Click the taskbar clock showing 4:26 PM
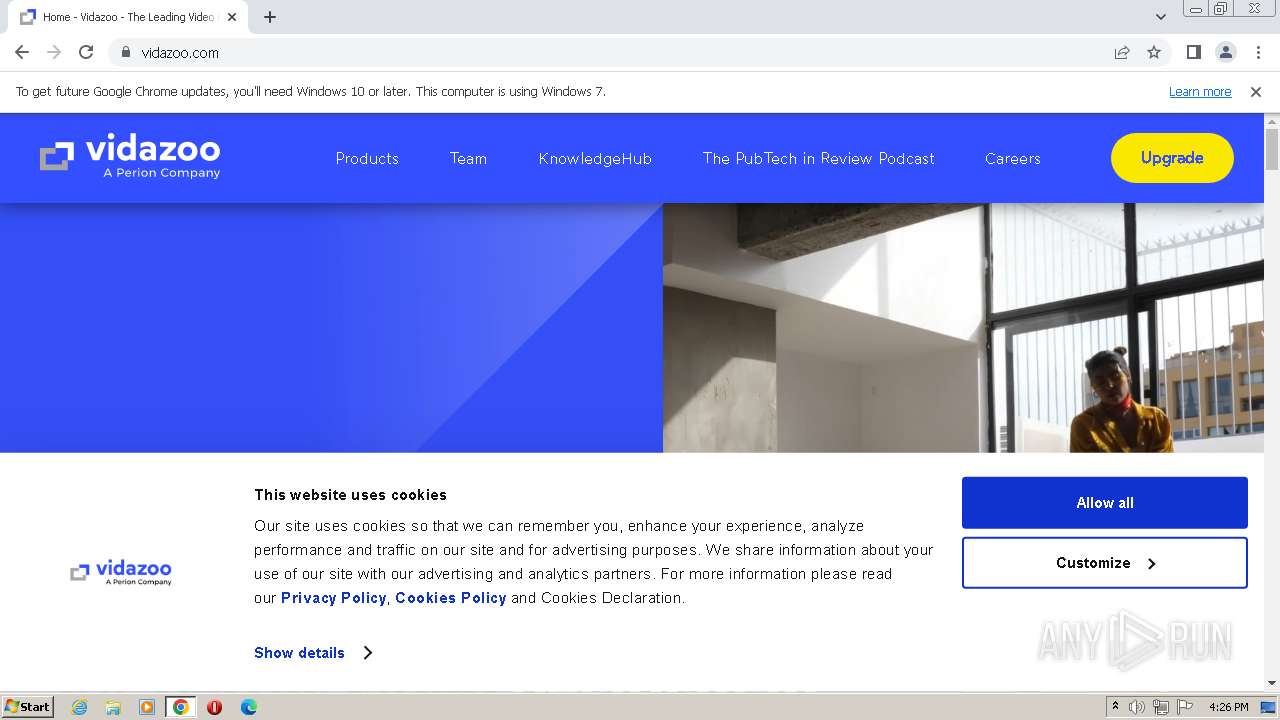The image size is (1280, 720). pos(1228,707)
